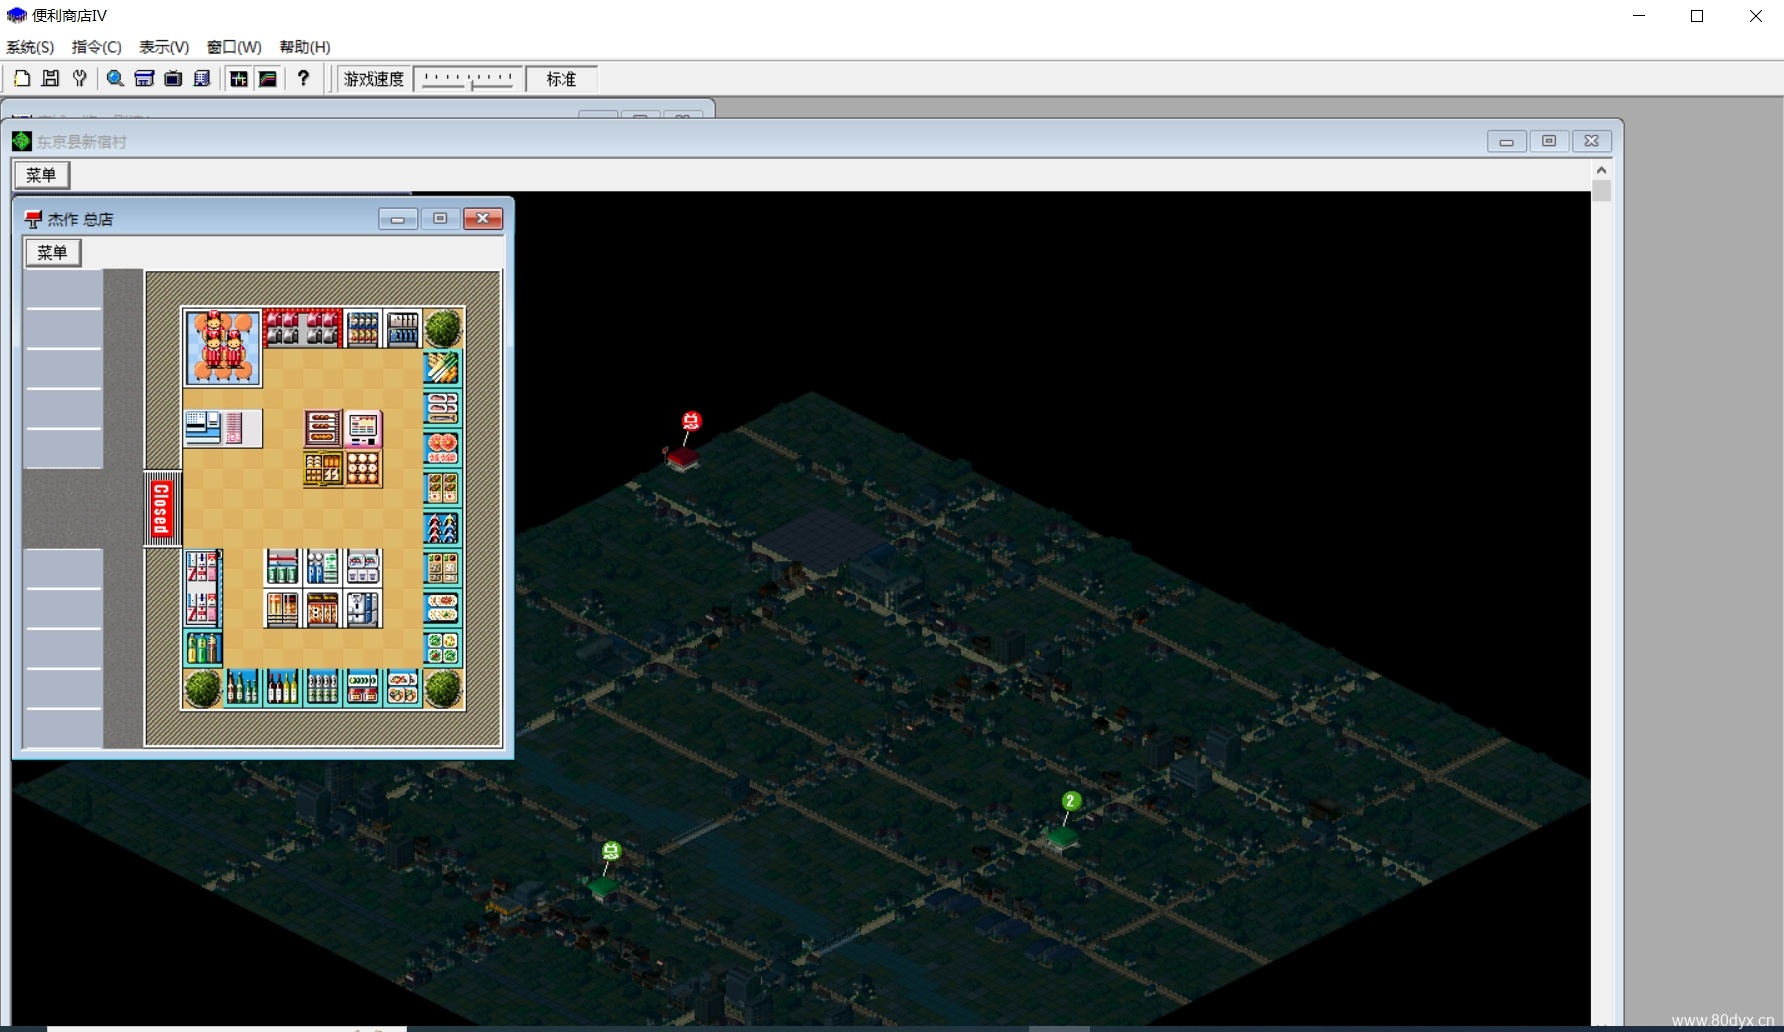Open the 帮助(H) menu

click(x=305, y=47)
